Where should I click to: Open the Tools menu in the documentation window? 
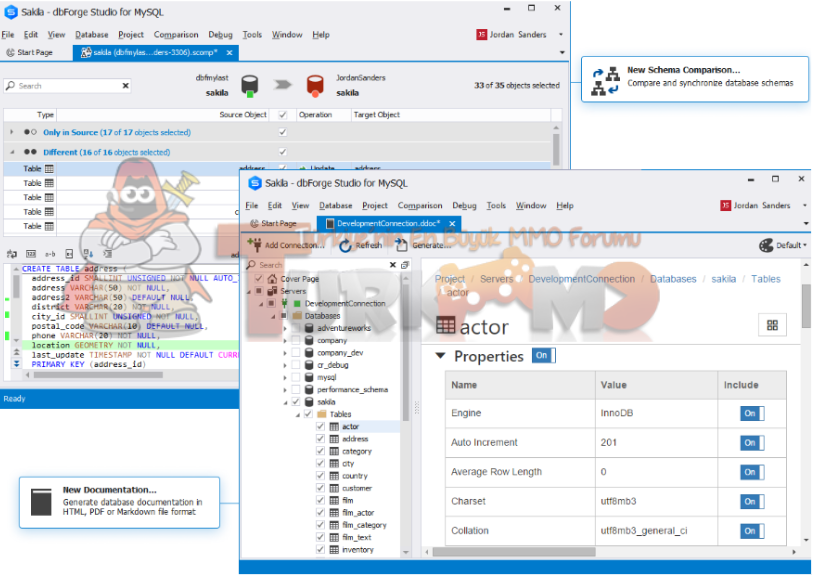(496, 206)
